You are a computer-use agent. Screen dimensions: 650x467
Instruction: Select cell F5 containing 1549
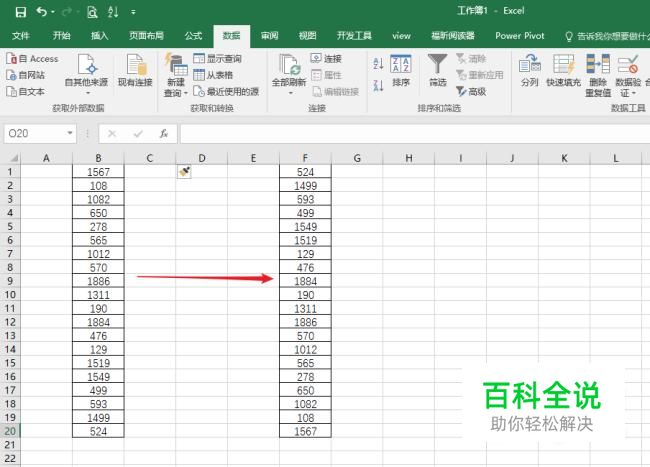tap(305, 226)
